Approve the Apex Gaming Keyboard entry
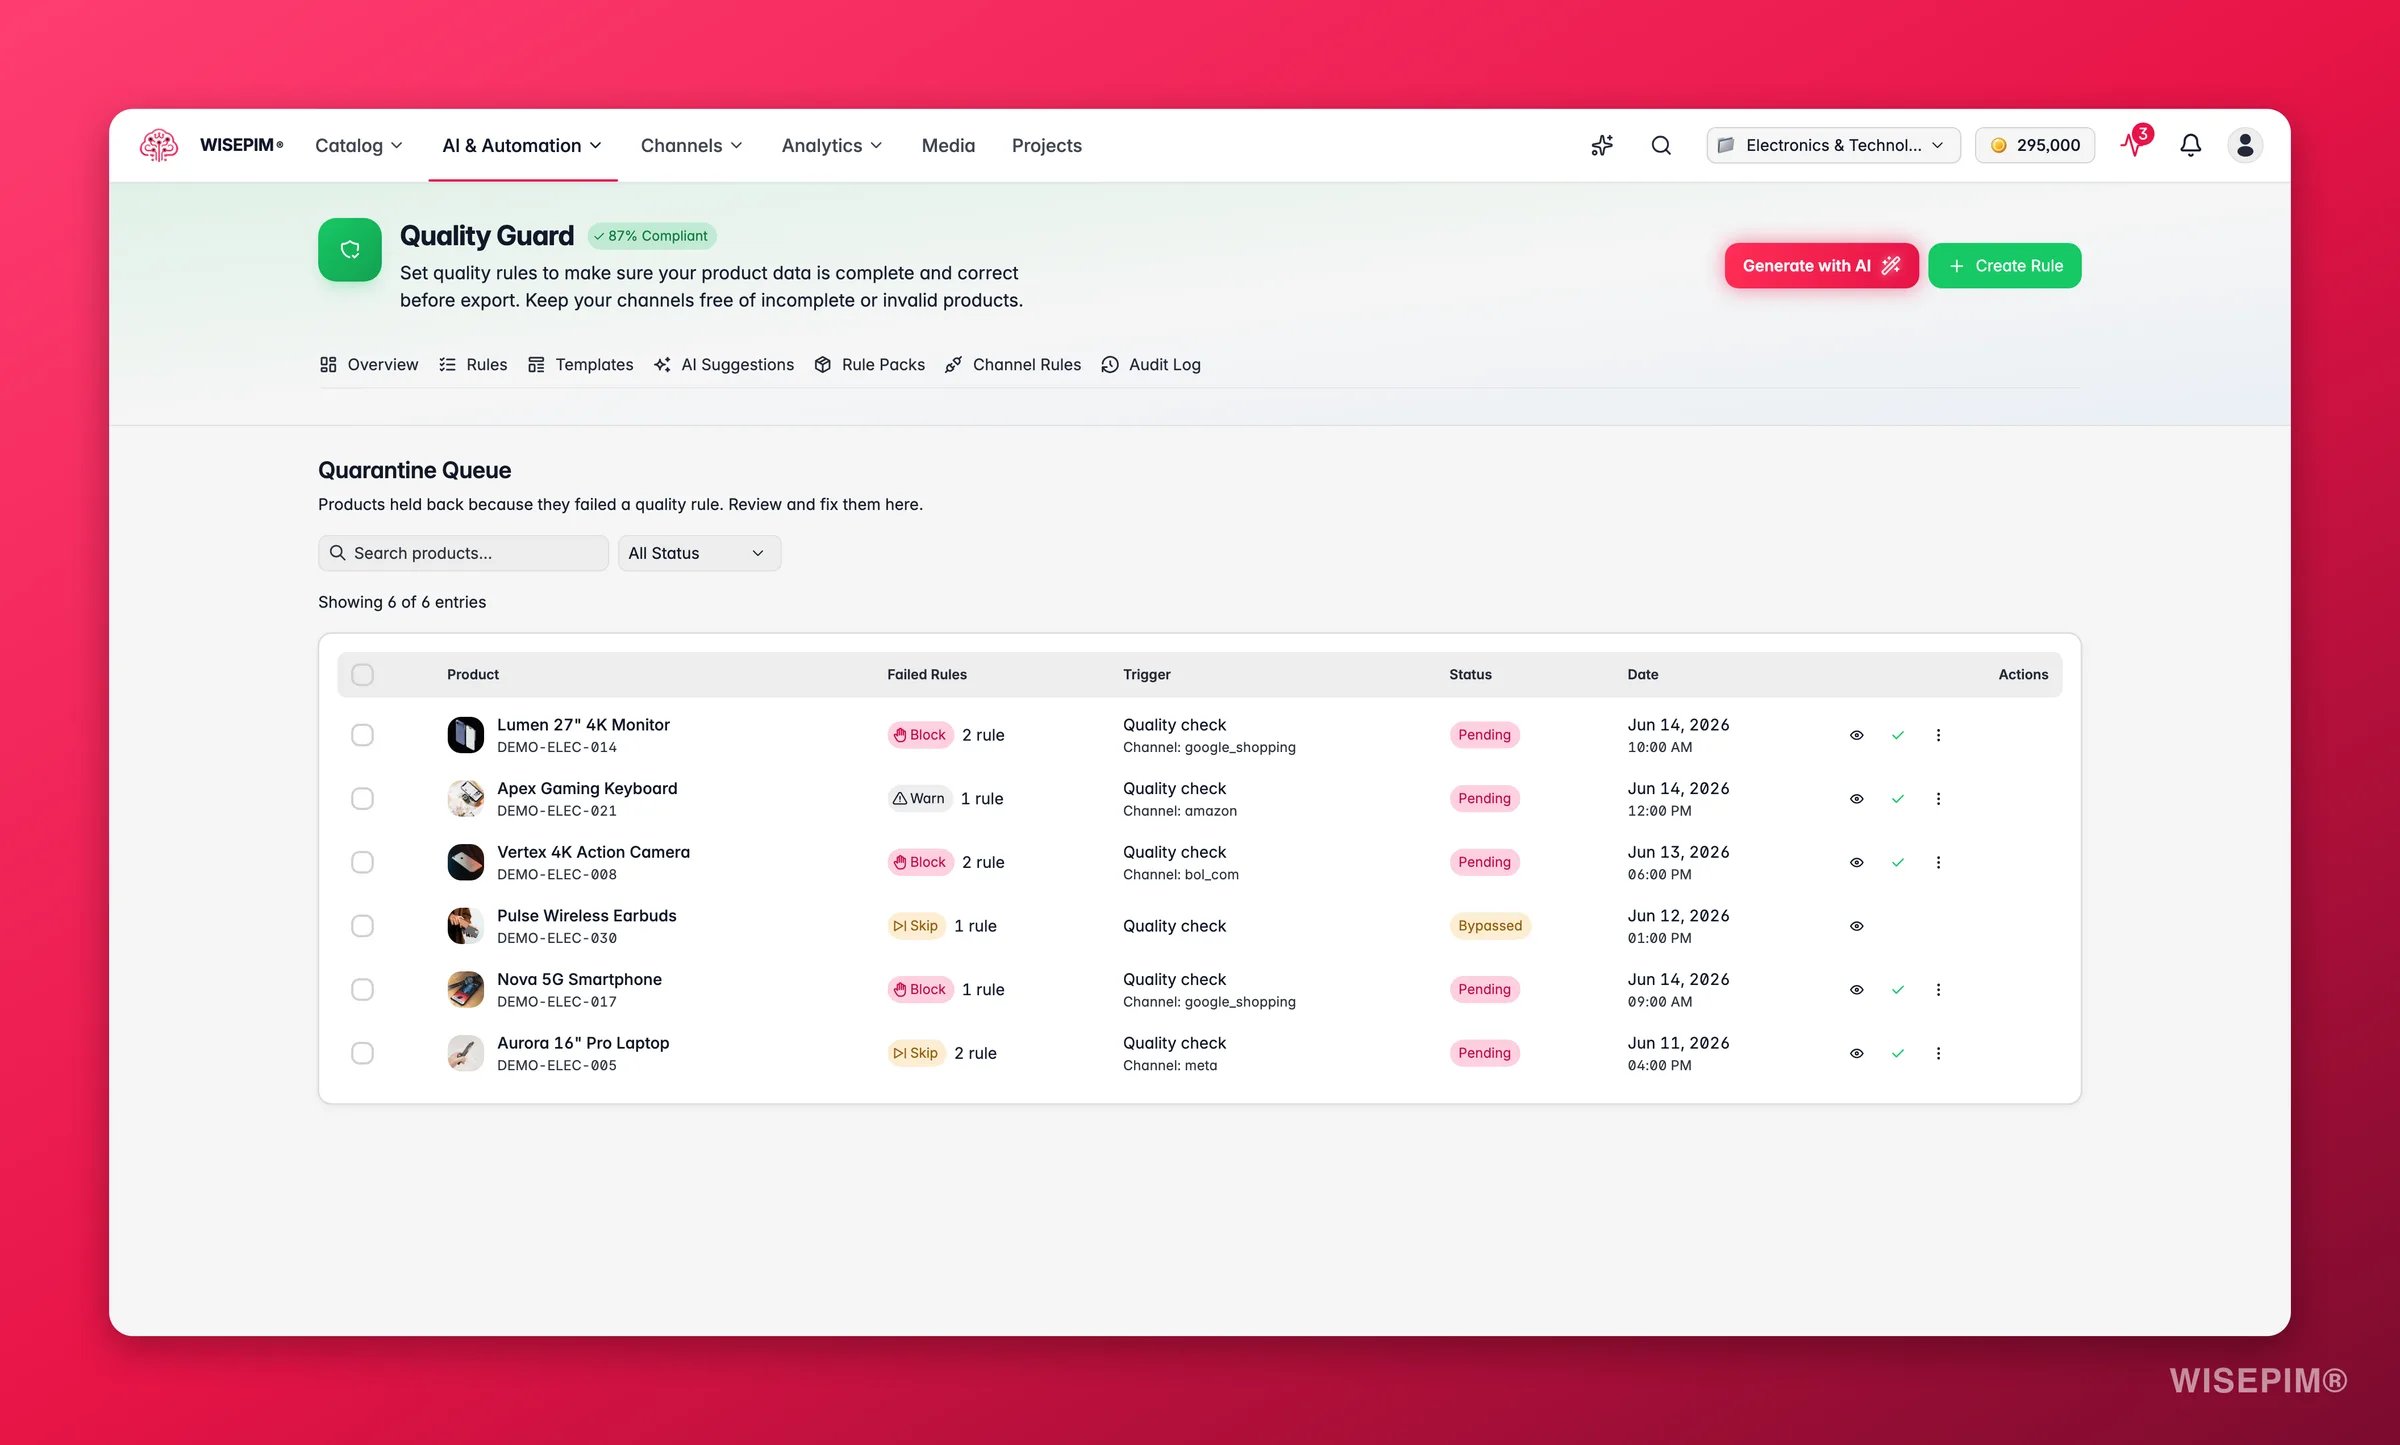 [1898, 799]
